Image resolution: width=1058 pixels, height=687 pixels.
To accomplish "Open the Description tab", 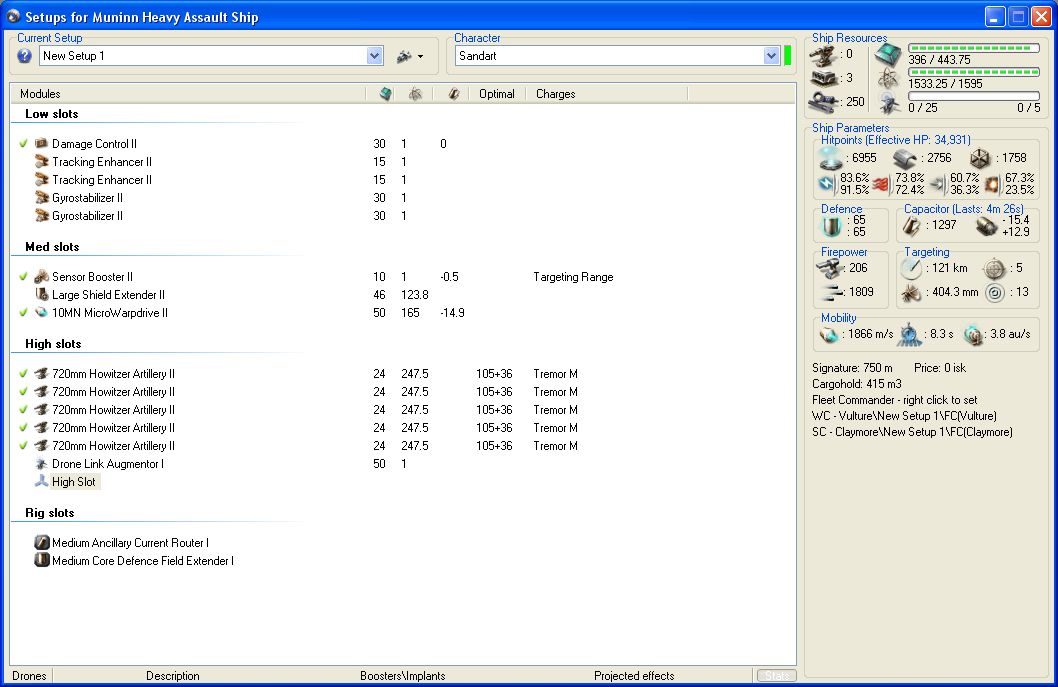I will [173, 676].
